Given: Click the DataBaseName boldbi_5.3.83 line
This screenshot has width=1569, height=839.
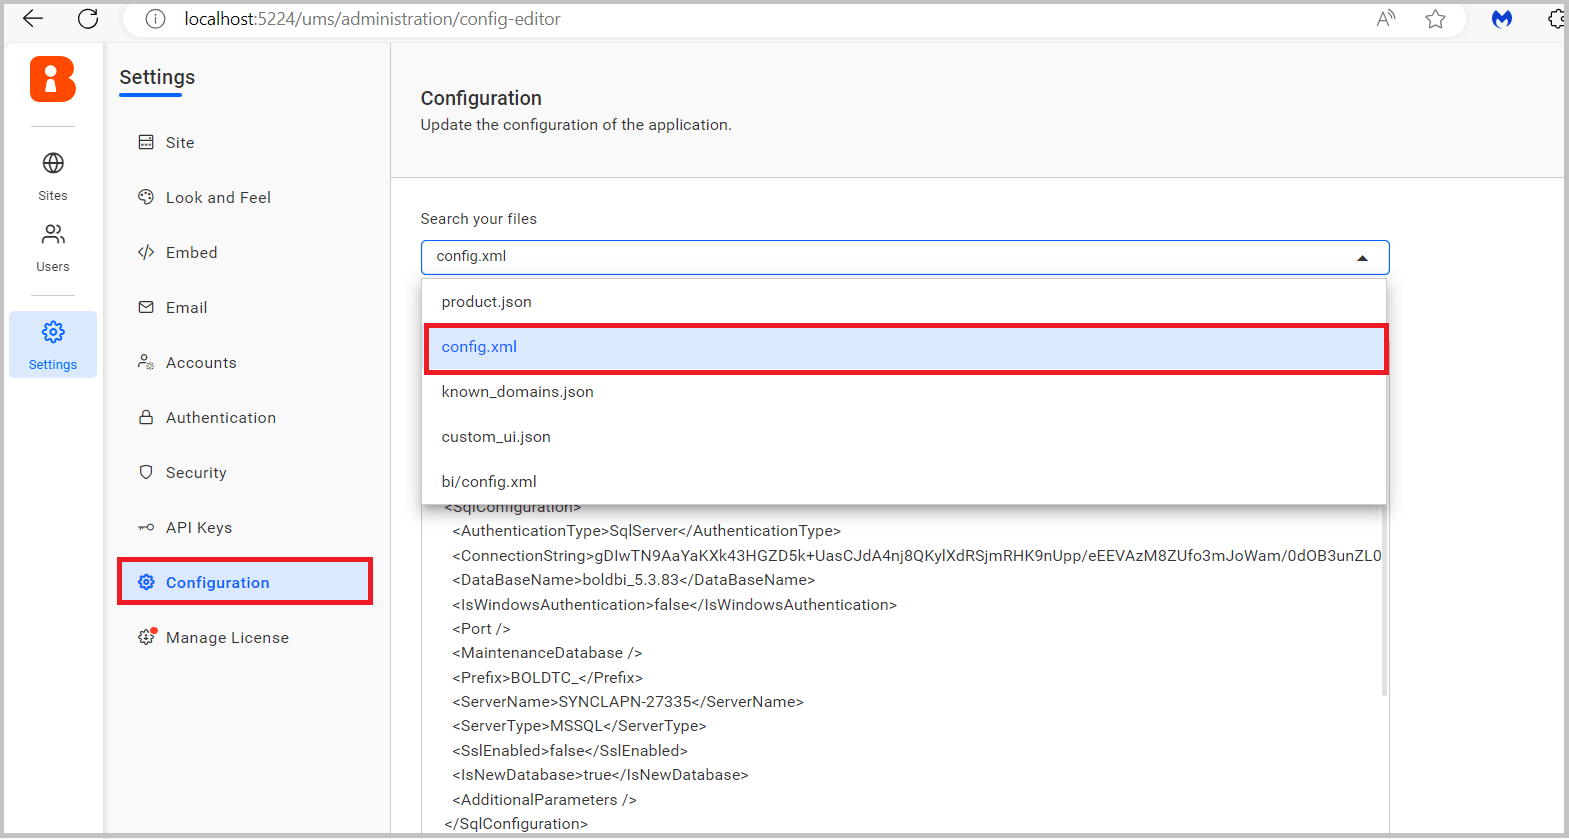Looking at the screenshot, I should tap(634, 580).
